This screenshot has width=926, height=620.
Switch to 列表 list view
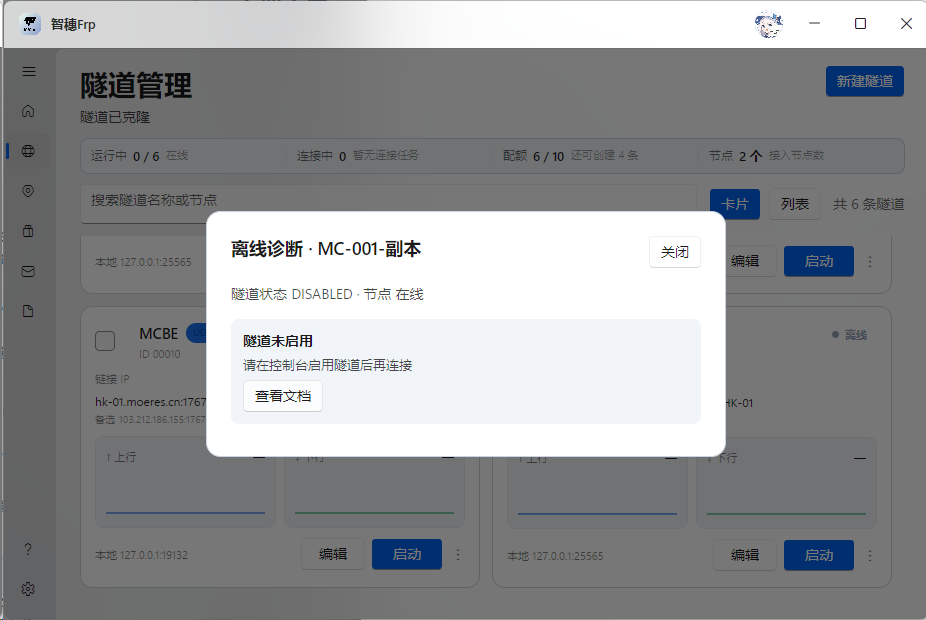795,204
